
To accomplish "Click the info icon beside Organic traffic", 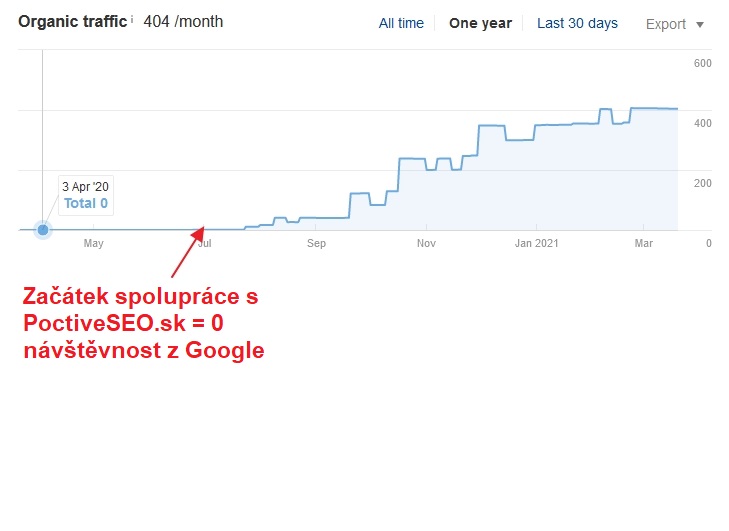I will coord(132,20).
